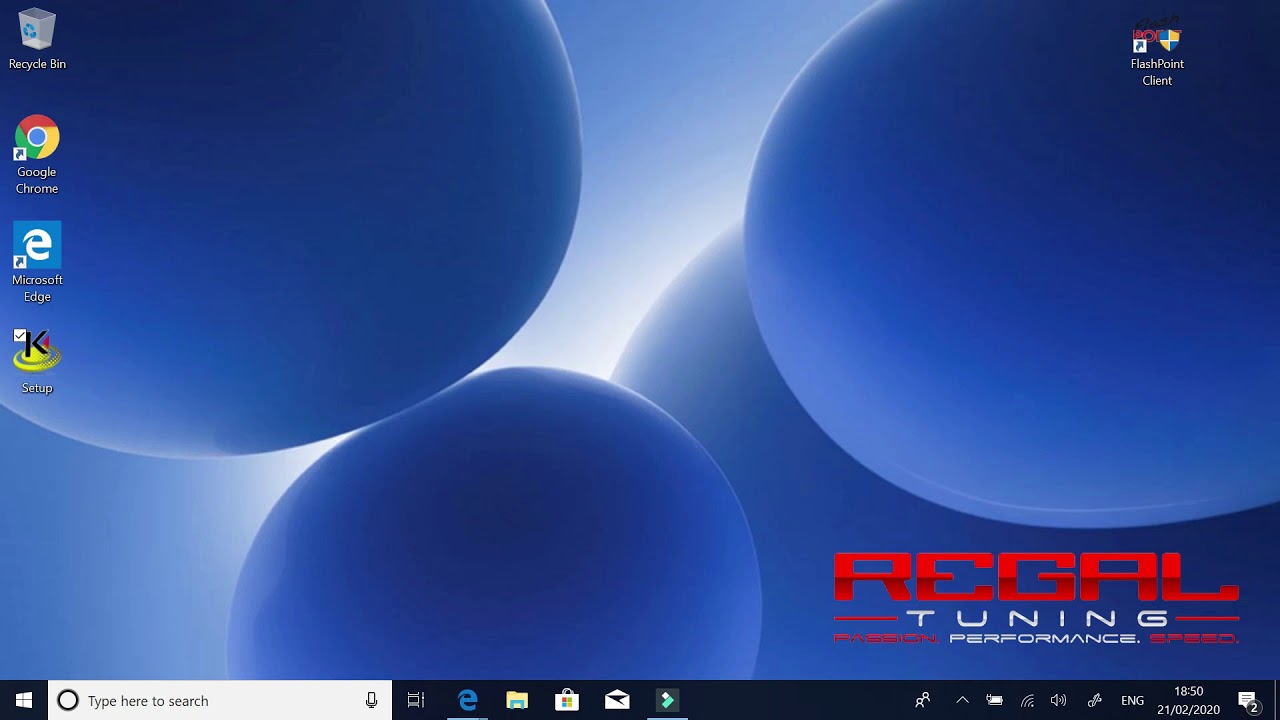
Task: Launch Edge from the taskbar
Action: (x=467, y=701)
